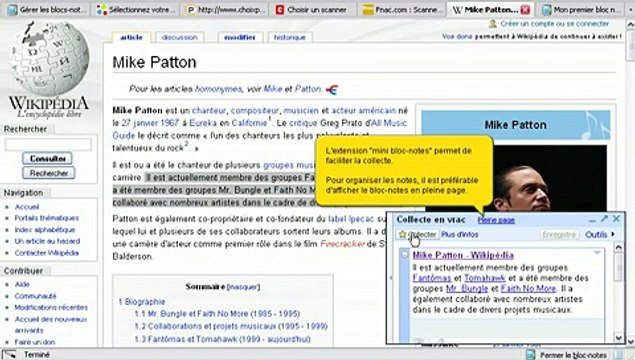Go to section 1.3 Fantômas et Tomahawk
Image resolution: width=635 pixels, height=360 pixels.
tap(222, 339)
